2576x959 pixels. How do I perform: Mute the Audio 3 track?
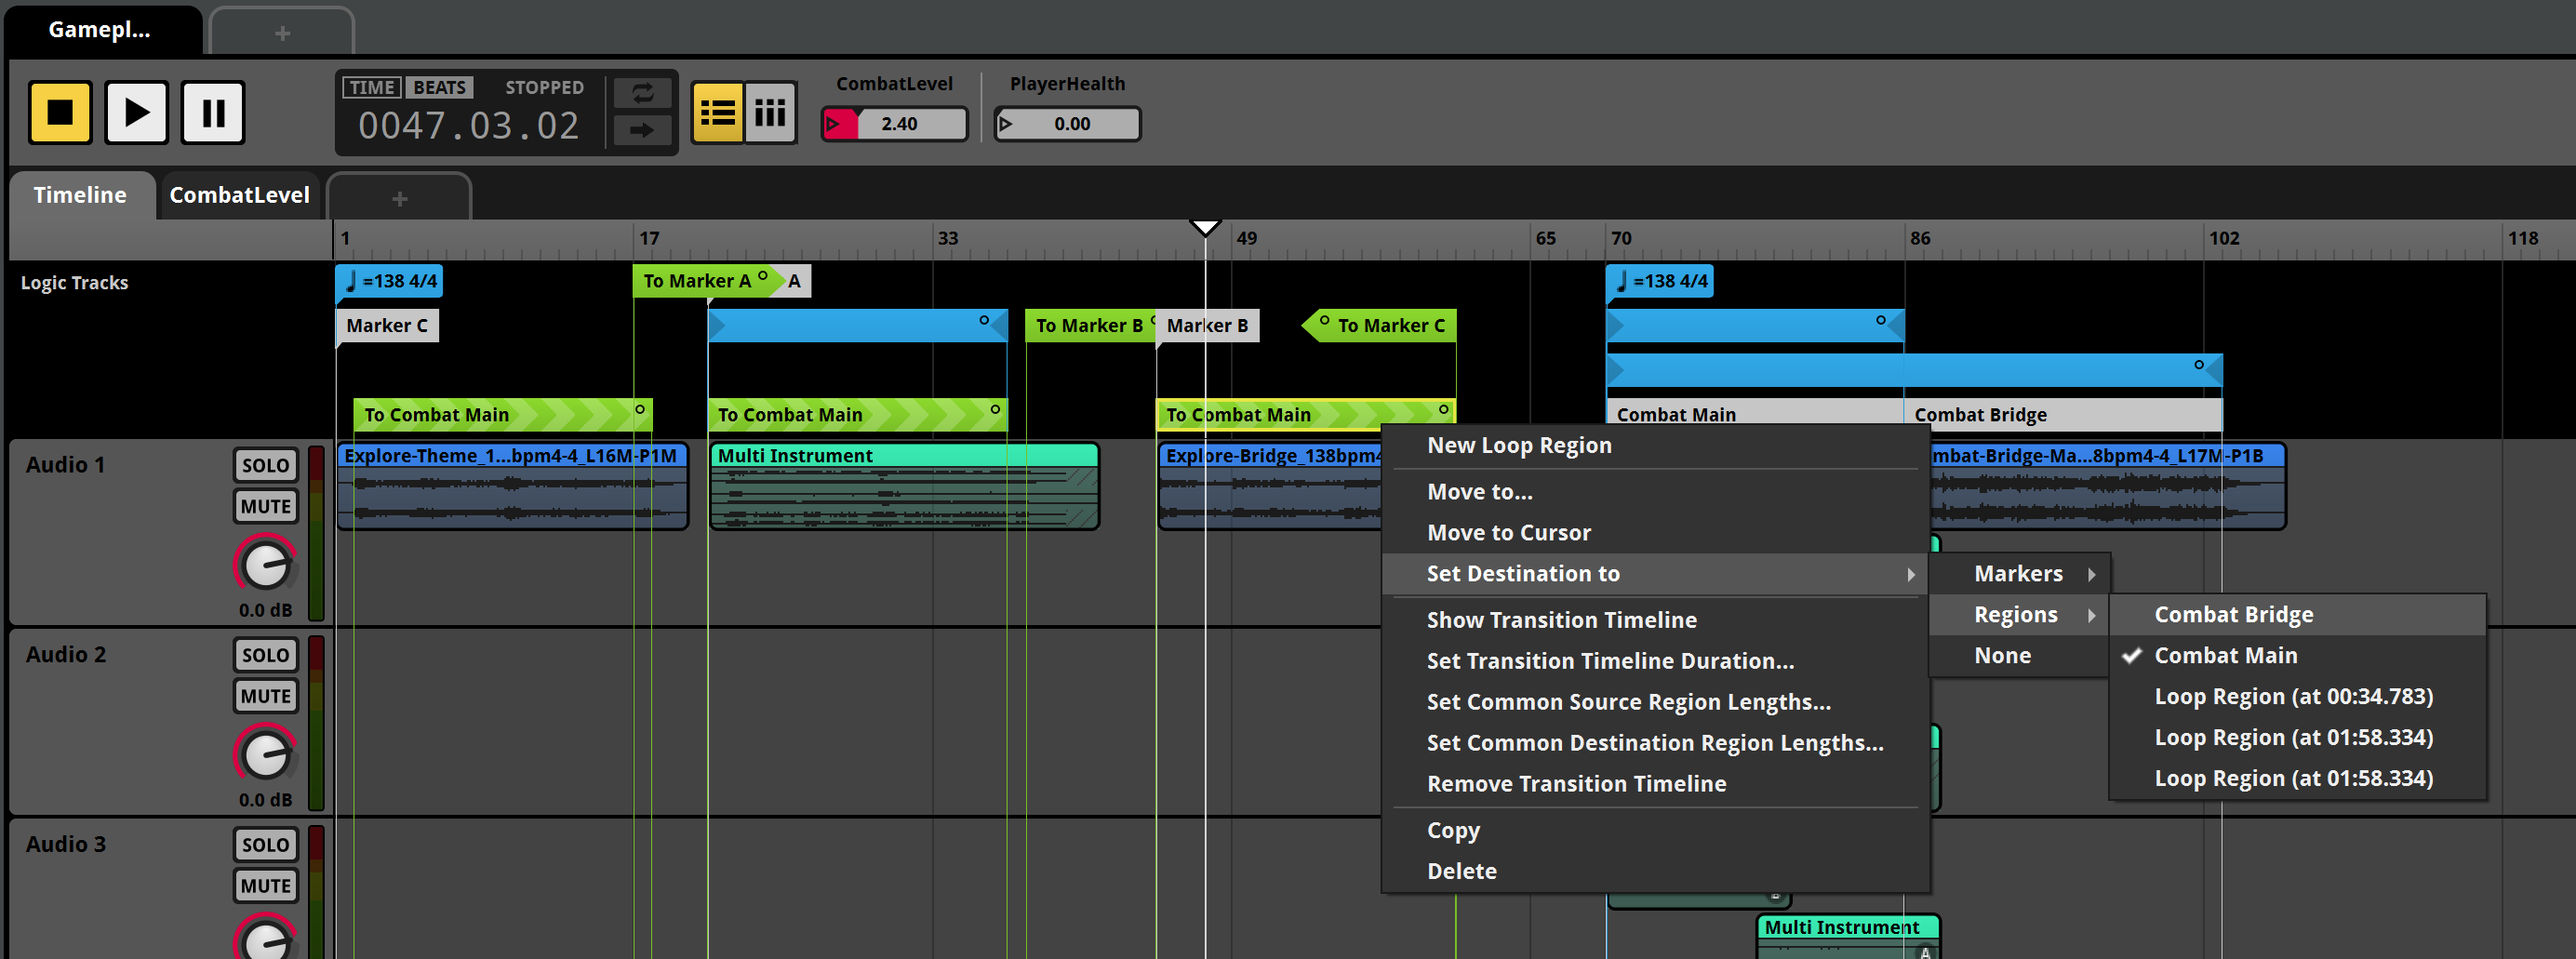[265, 886]
